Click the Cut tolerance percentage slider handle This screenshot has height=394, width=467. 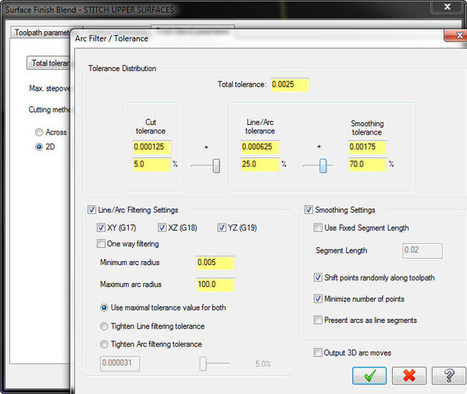coord(216,165)
